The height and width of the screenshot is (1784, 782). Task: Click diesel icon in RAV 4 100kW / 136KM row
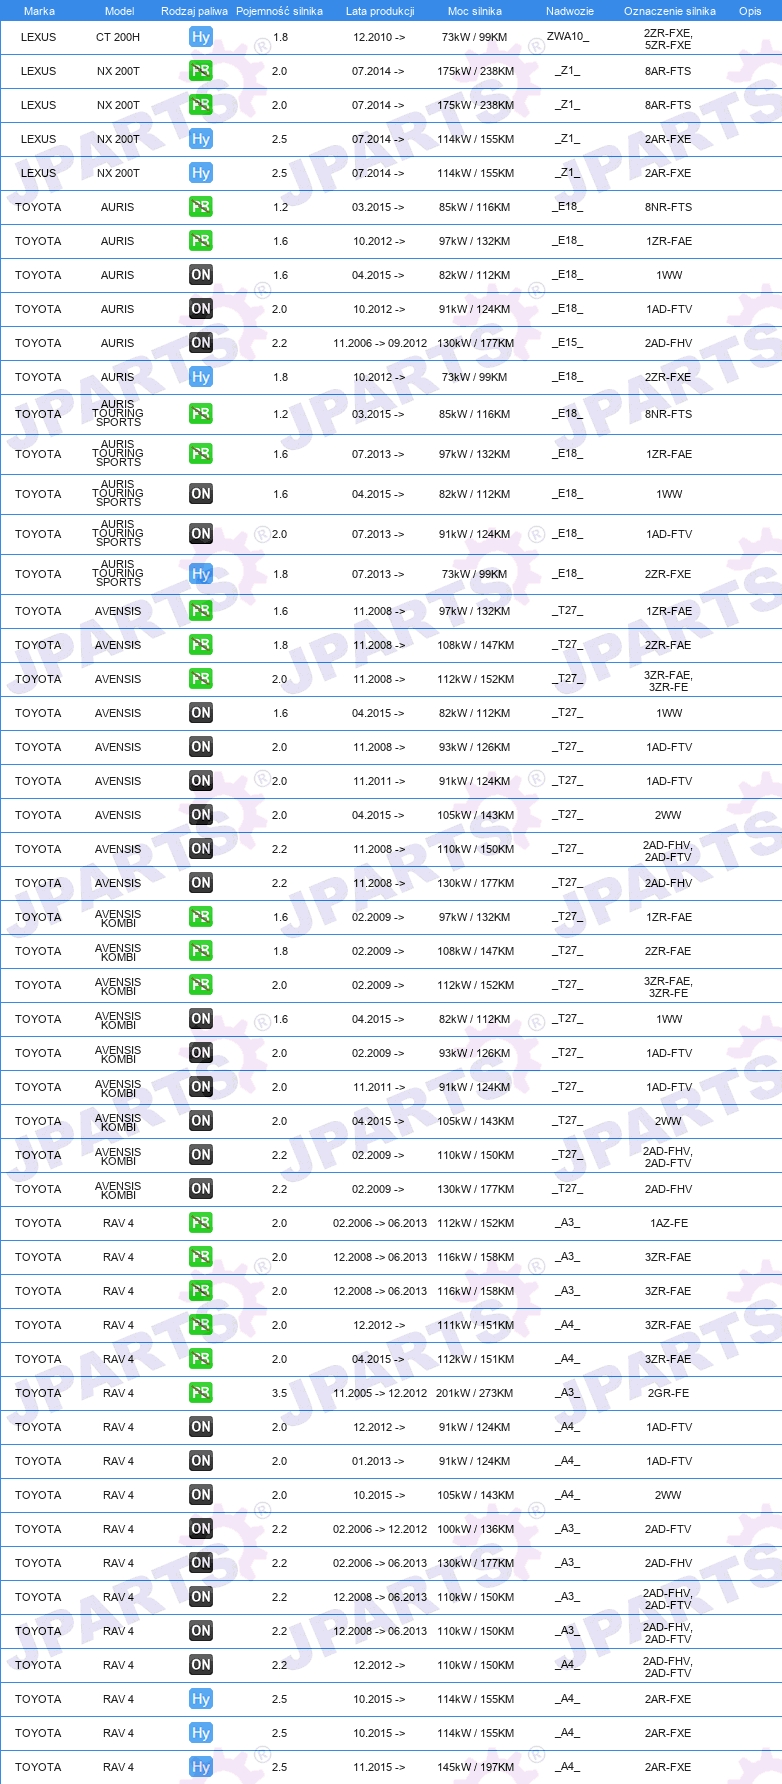tap(201, 1529)
